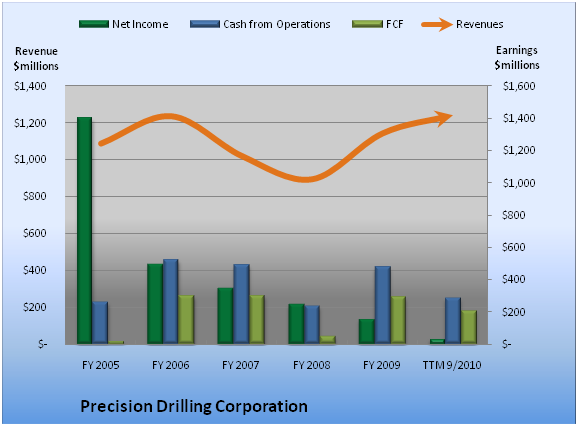This screenshot has width=578, height=426.
Task: Click the FY 2008 FCF bar
Action: click(x=328, y=340)
